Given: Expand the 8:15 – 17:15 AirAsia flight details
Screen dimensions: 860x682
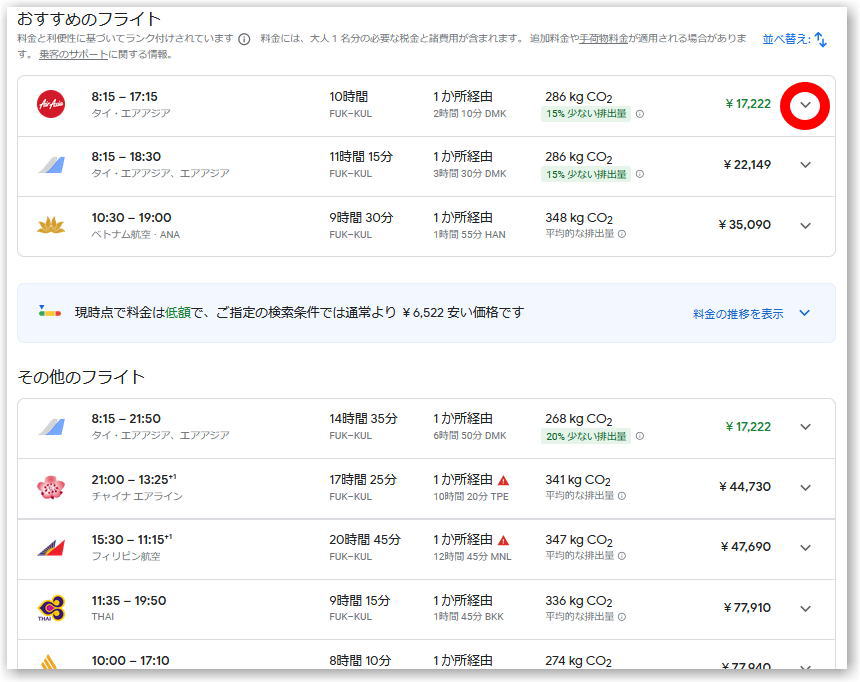Looking at the screenshot, I should click(x=805, y=105).
